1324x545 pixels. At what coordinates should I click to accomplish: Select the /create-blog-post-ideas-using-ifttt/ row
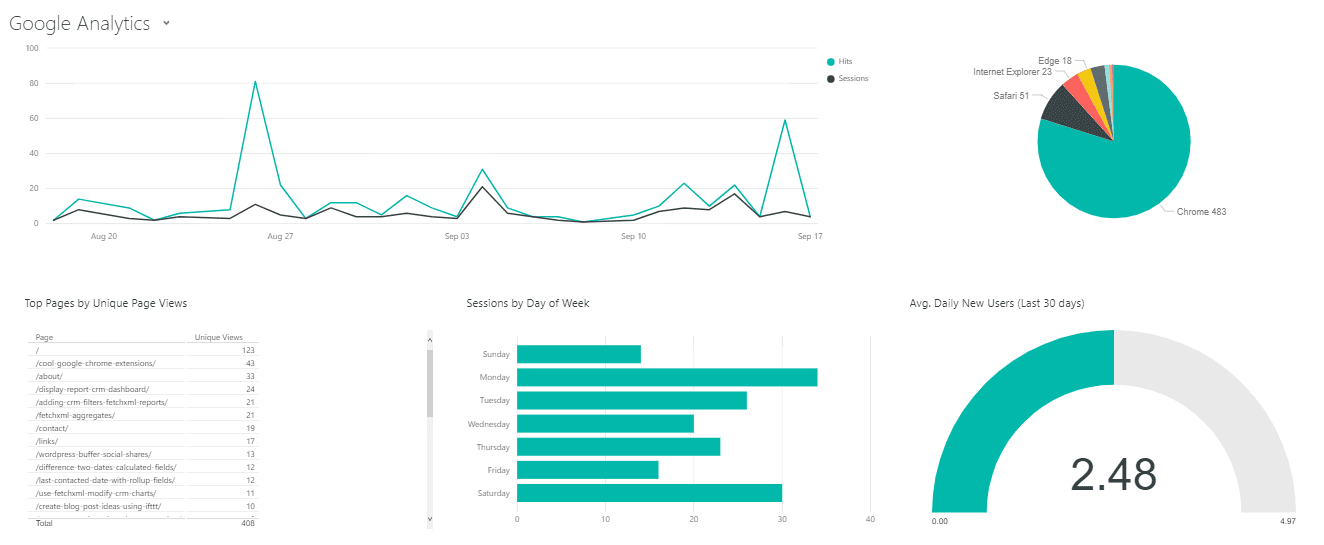coord(145,506)
